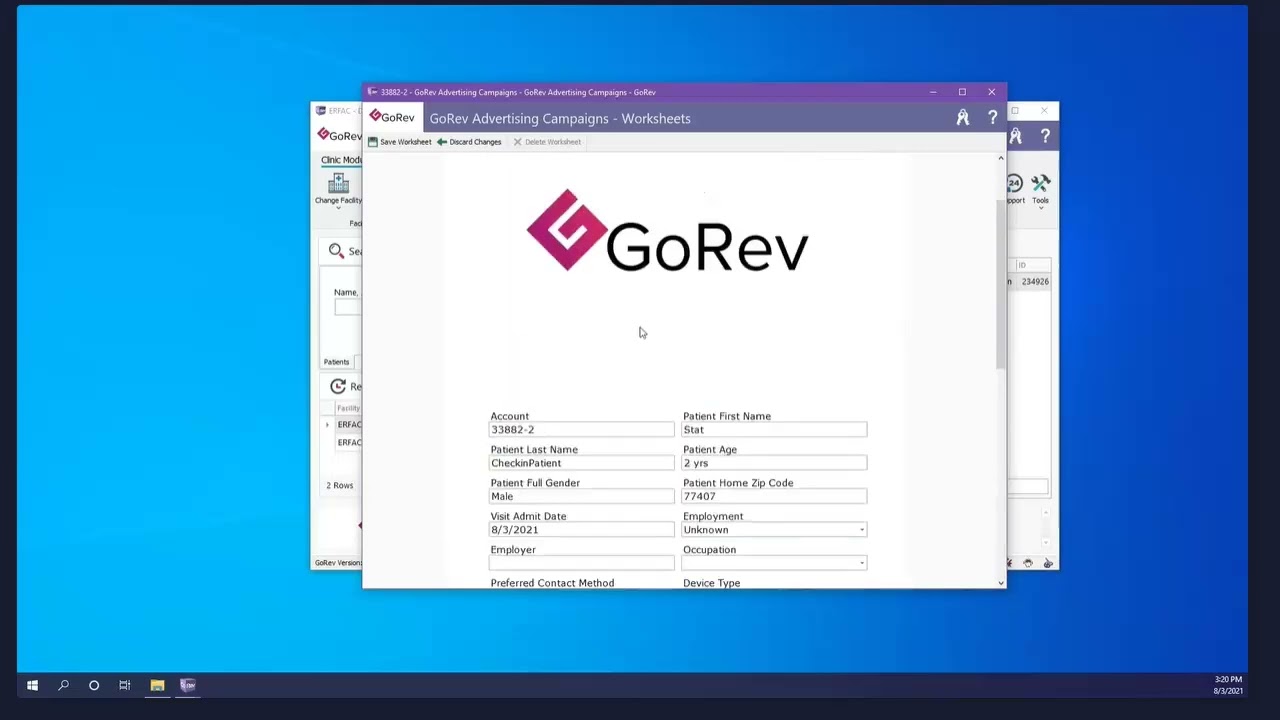
Task: Click the recent clock icon in background window
Action: click(x=338, y=386)
